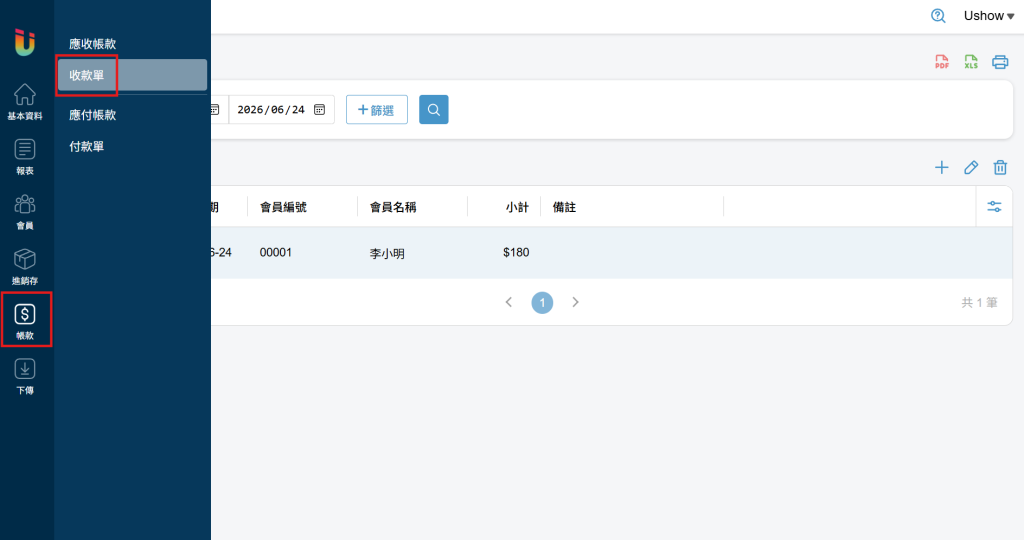This screenshot has height=540, width=1024.
Task: Open the 進銷存 inventory section
Action: tap(25, 267)
